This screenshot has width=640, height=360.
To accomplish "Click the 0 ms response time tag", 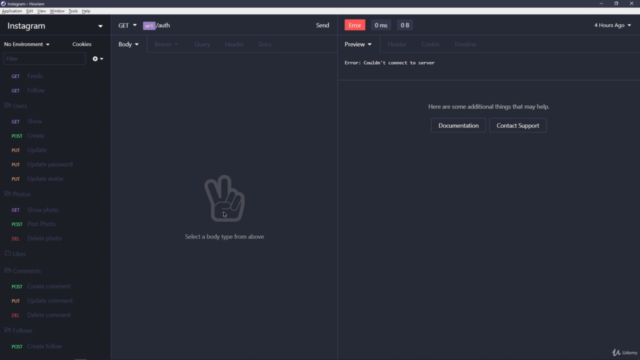I will (x=381, y=25).
